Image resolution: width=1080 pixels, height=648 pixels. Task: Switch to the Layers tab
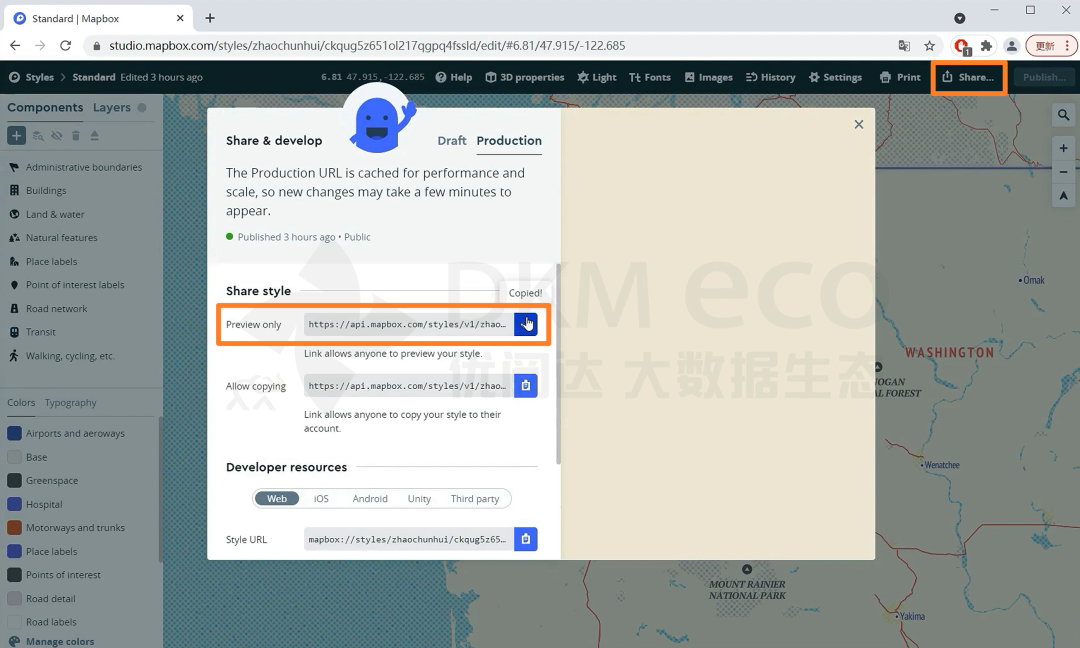point(112,107)
